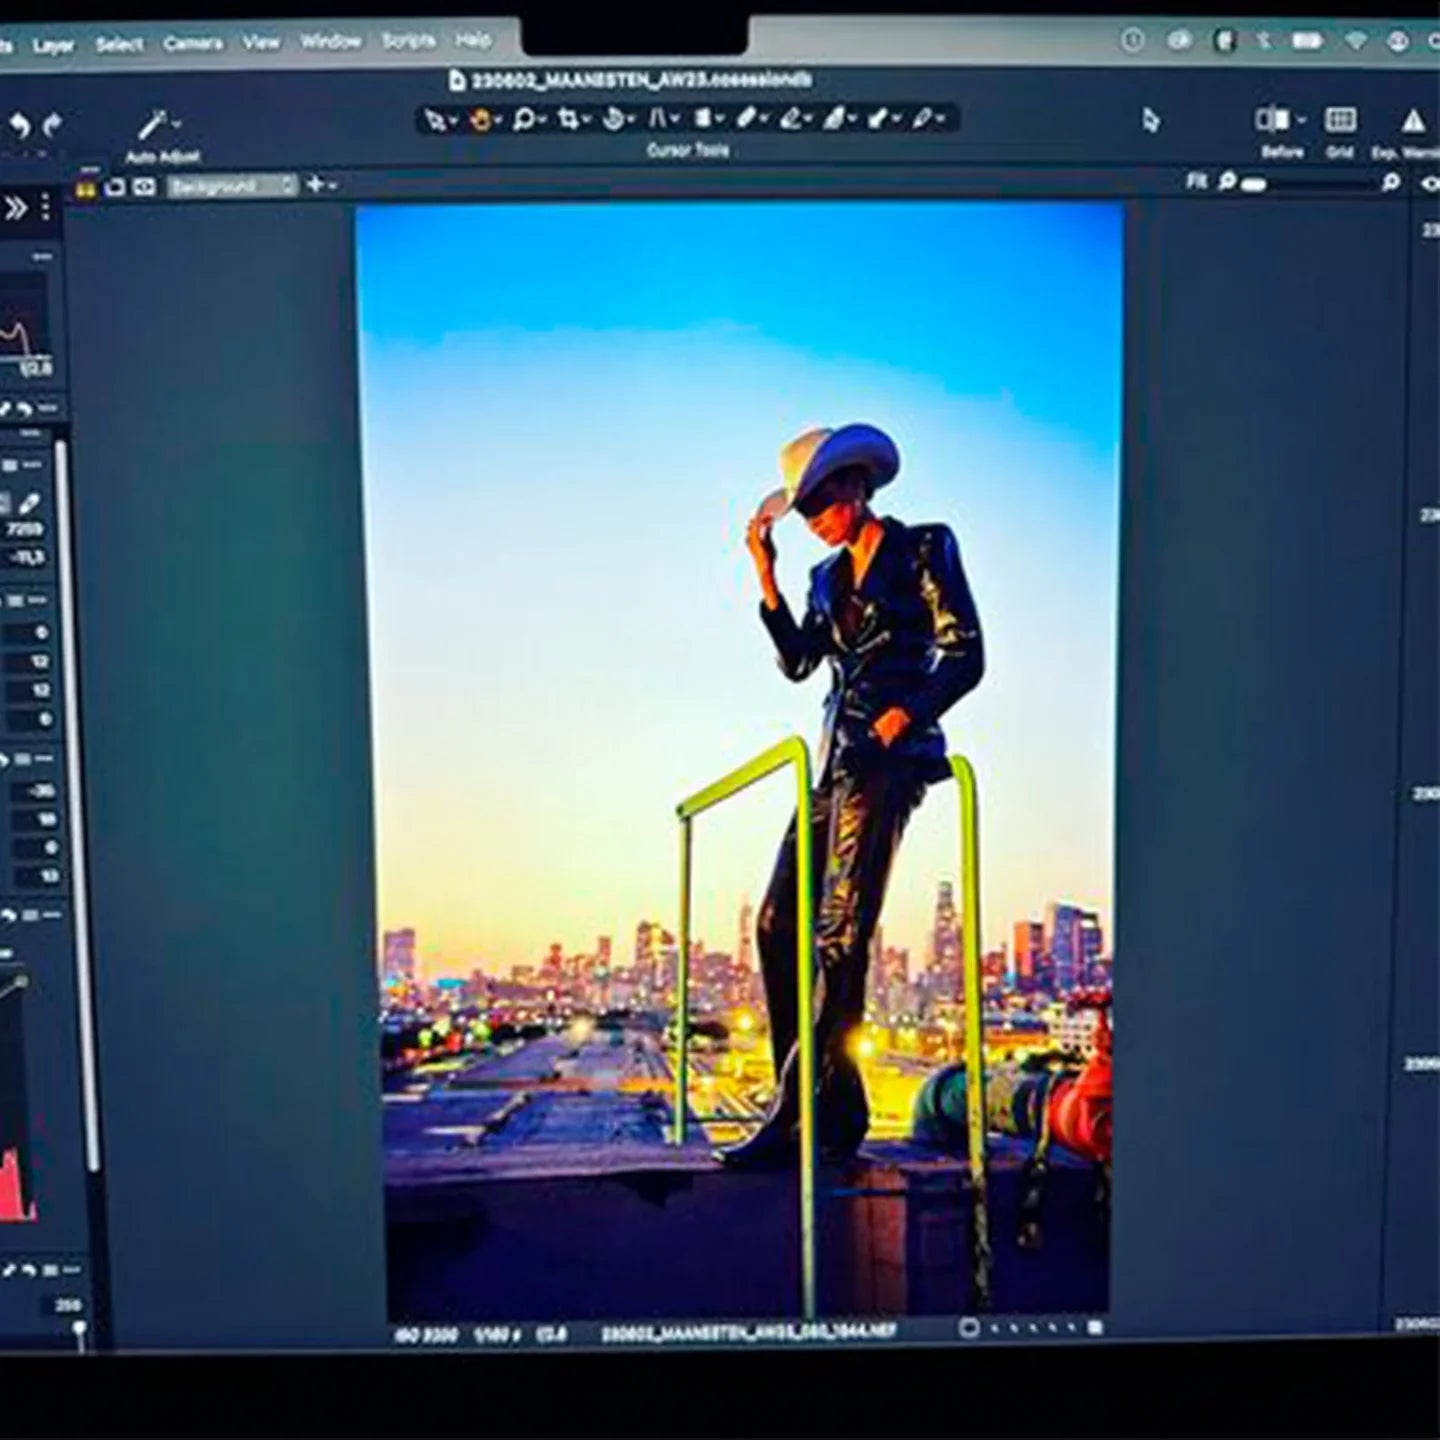Image resolution: width=1440 pixels, height=1440 pixels.
Task: Open the Camera menu
Action: tap(193, 44)
